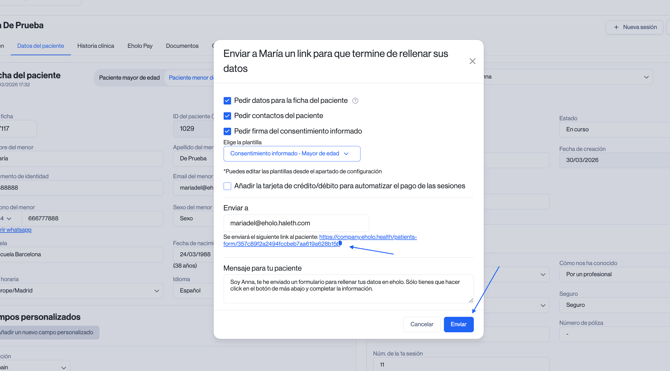Click the Añadir un nuevo campo personalizado button
Screen dimensions: 670x371
pyautogui.click(x=49, y=332)
